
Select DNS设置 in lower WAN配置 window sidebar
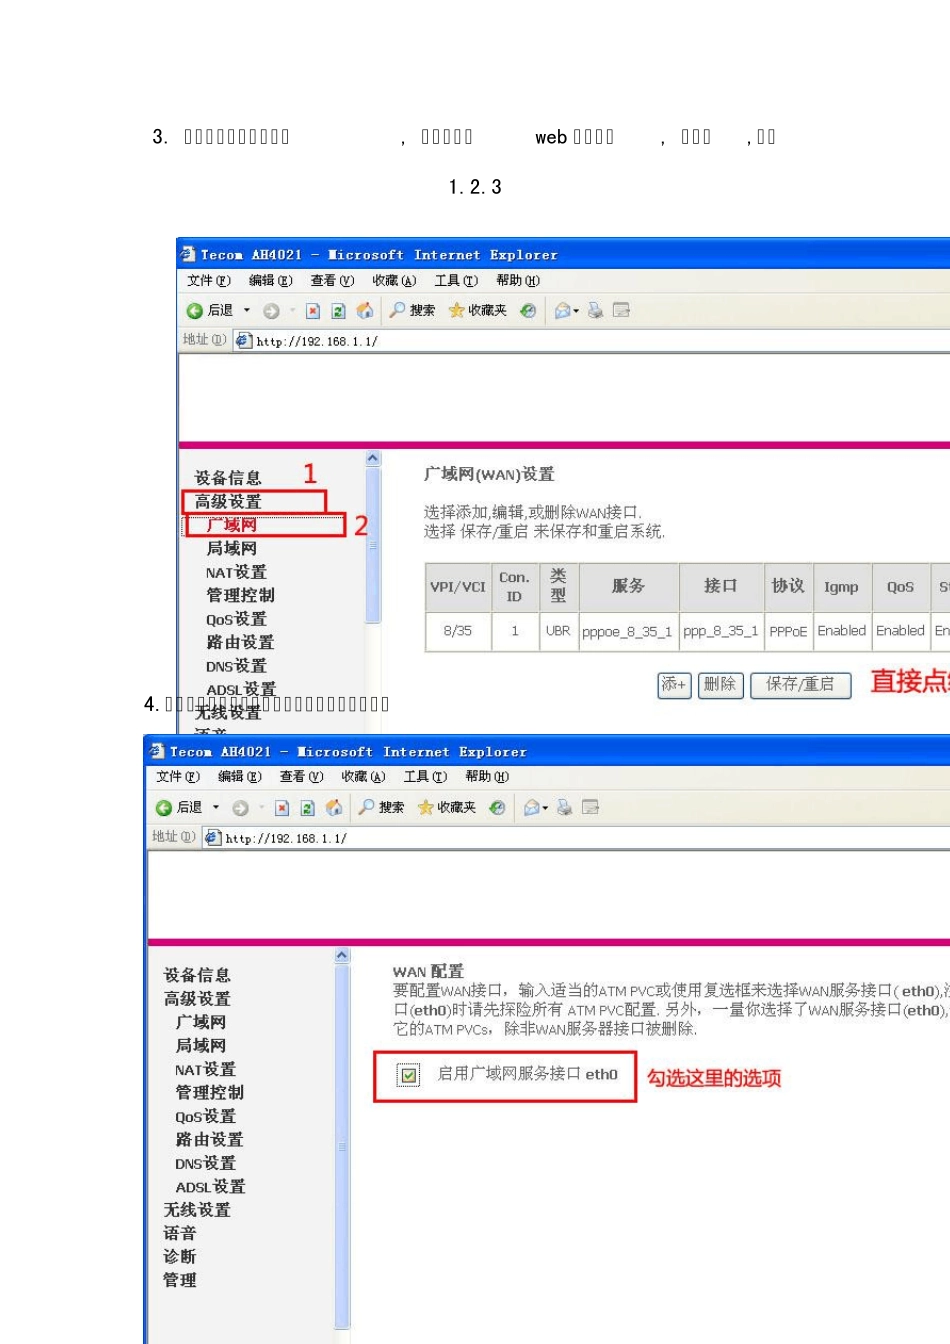point(205,1163)
